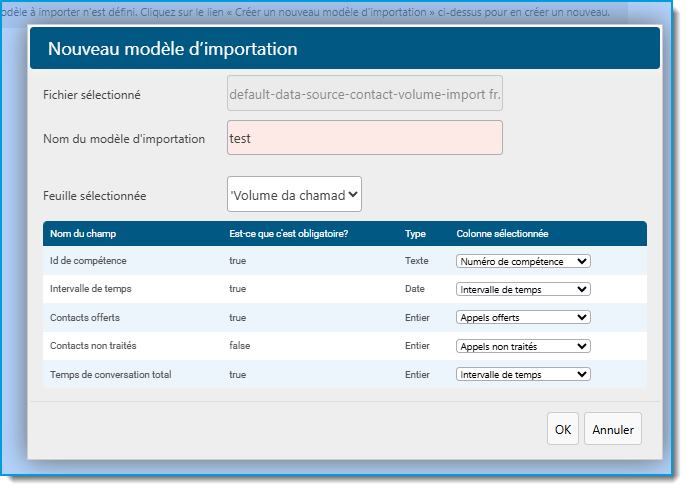The width and height of the screenshot is (687, 490).
Task: Click the Entier type in Temps de conversation row
Action: (x=417, y=375)
